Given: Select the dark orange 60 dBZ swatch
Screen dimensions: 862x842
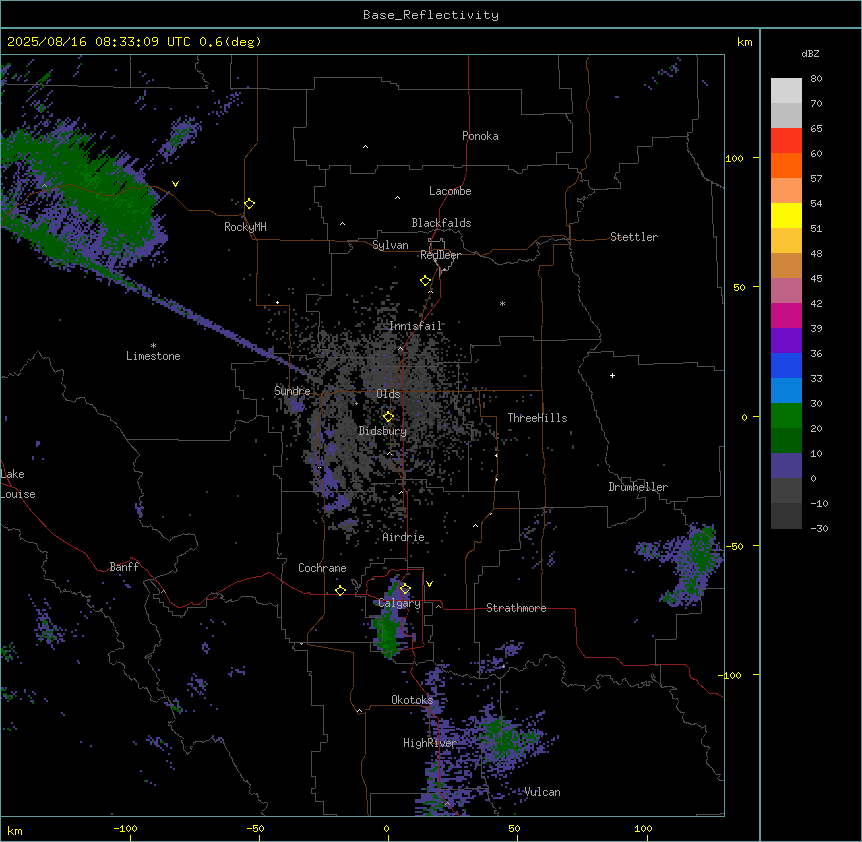Looking at the screenshot, I should tap(786, 165).
